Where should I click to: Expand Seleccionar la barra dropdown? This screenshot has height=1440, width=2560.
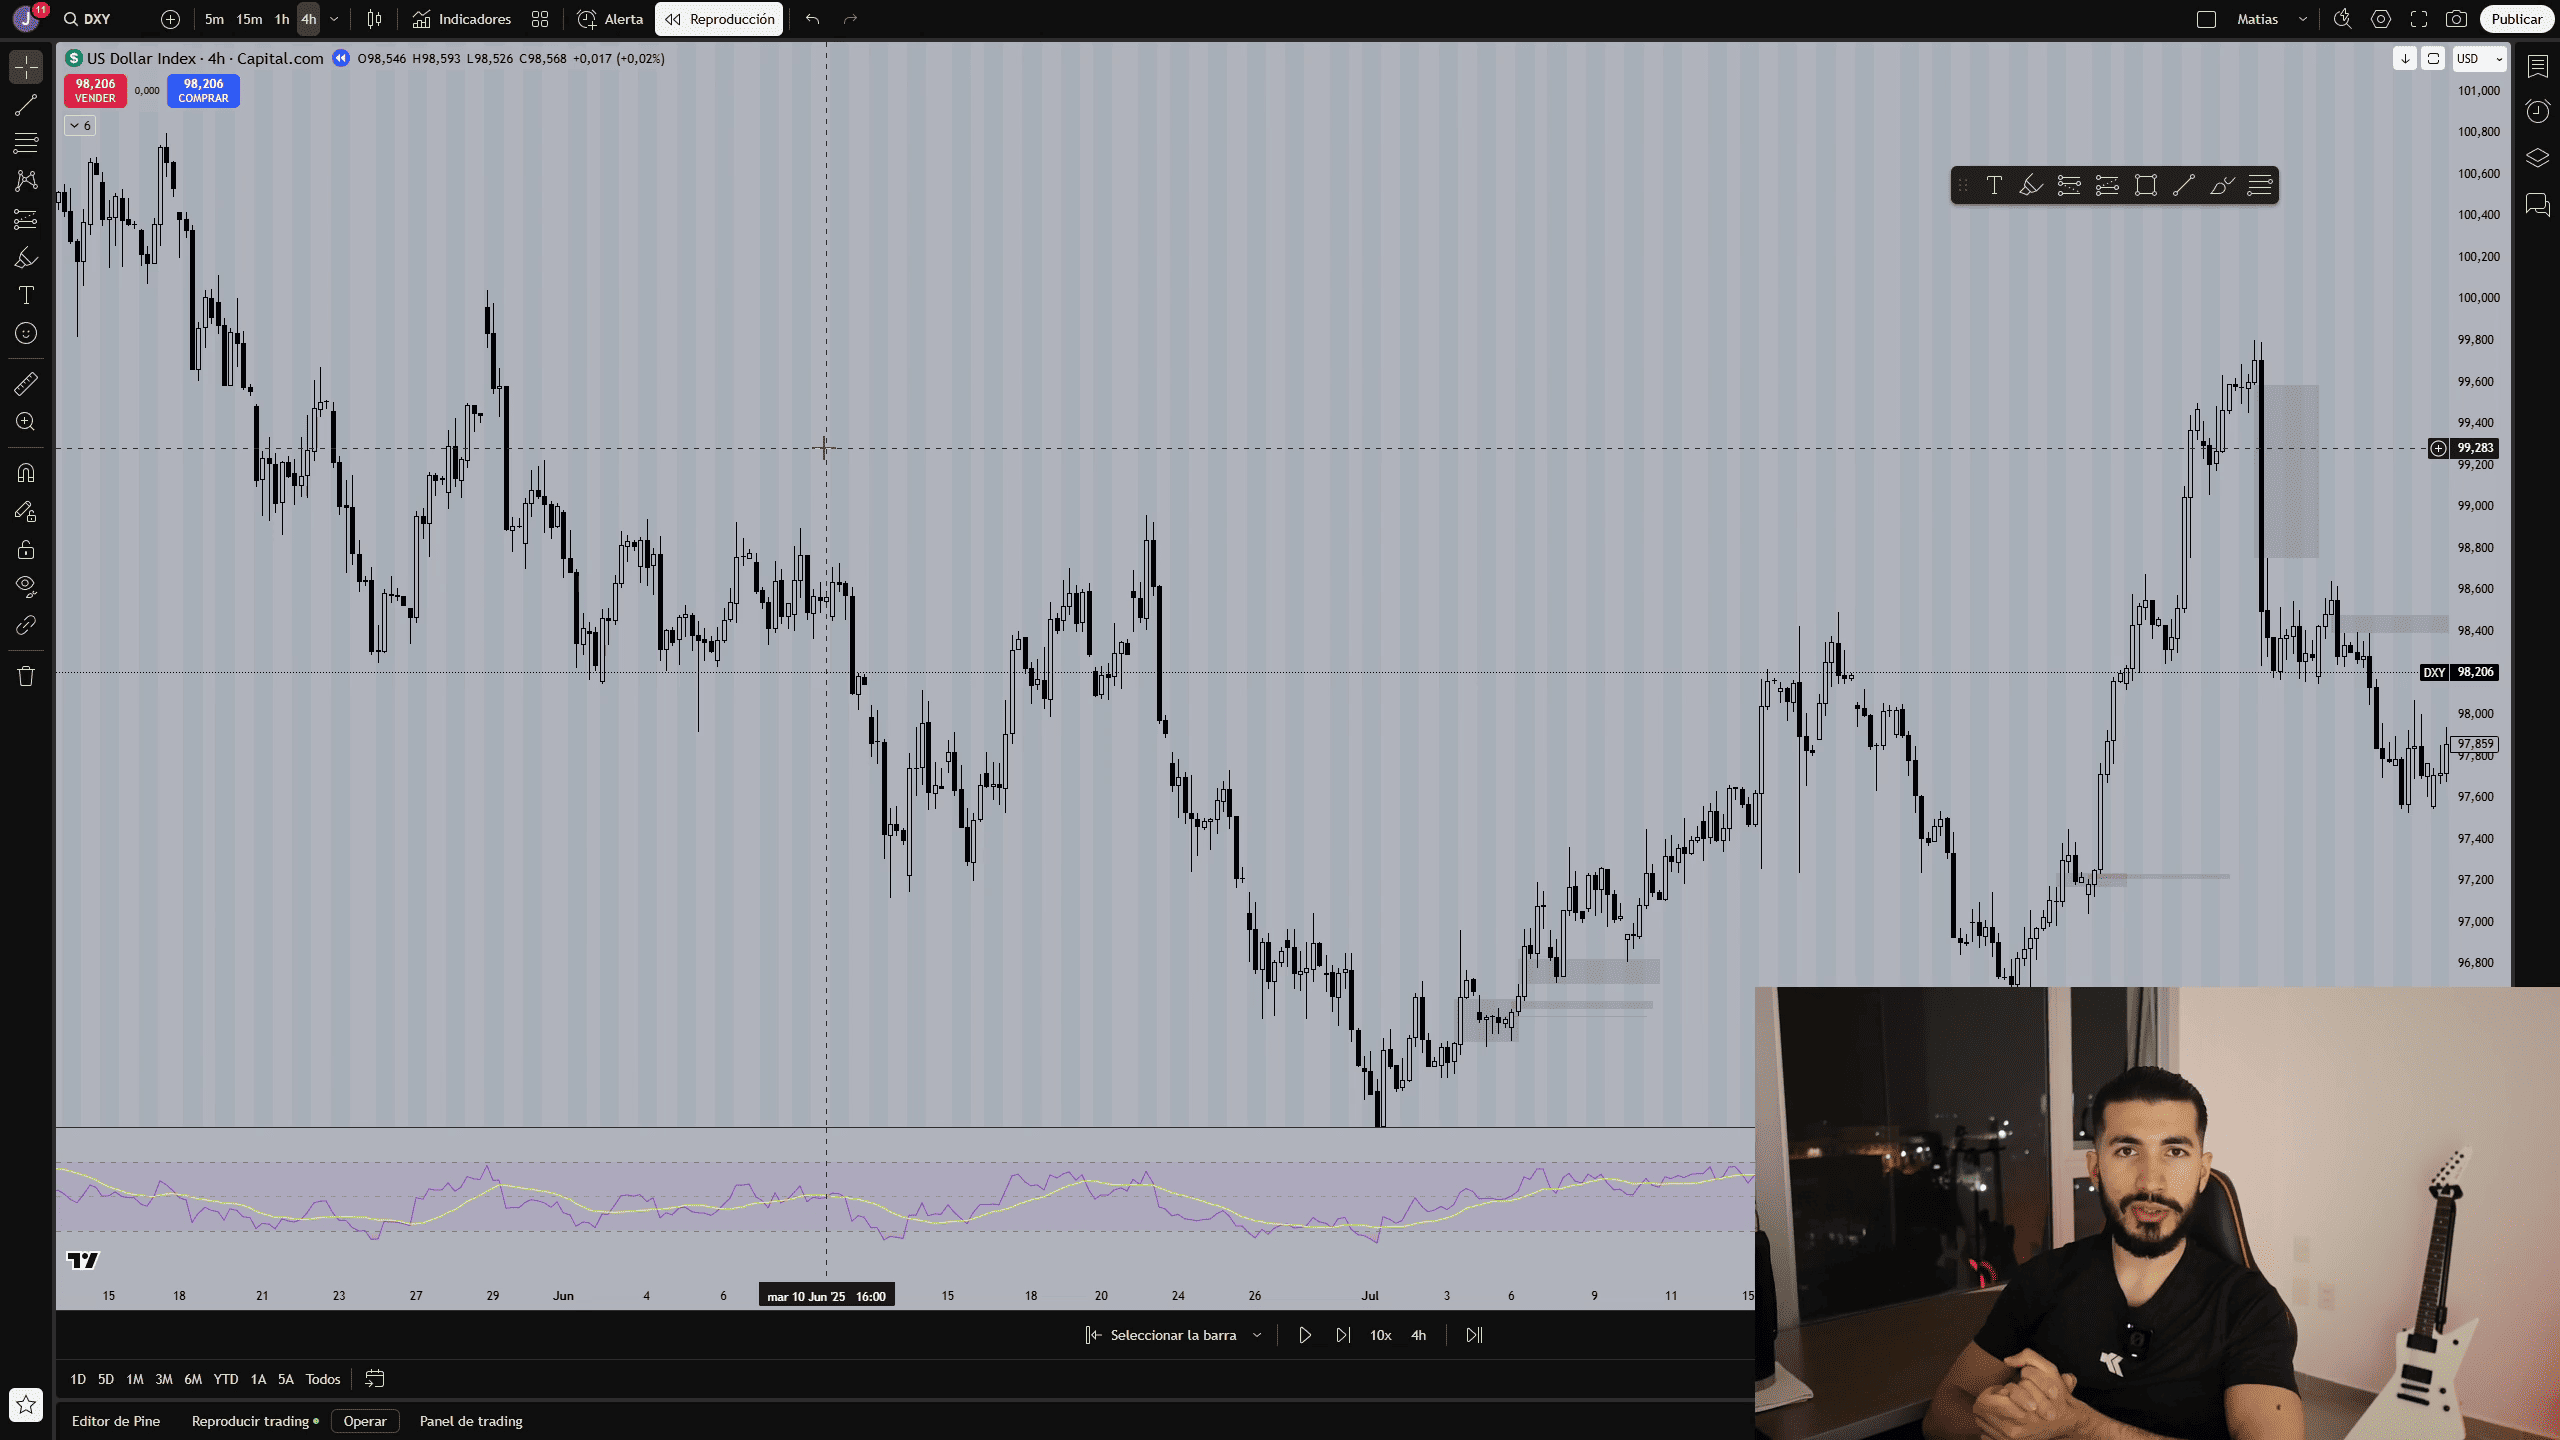pos(1257,1335)
